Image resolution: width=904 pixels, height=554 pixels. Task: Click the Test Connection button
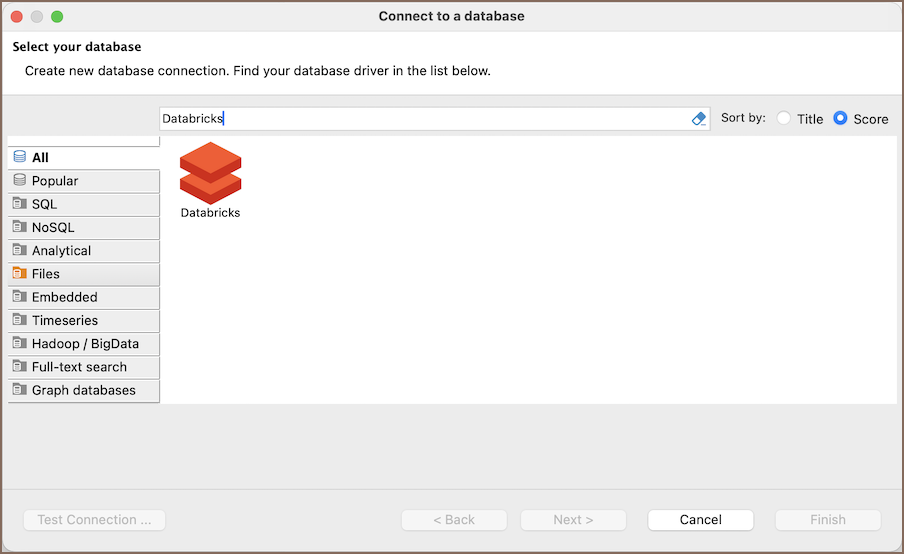[x=94, y=520]
